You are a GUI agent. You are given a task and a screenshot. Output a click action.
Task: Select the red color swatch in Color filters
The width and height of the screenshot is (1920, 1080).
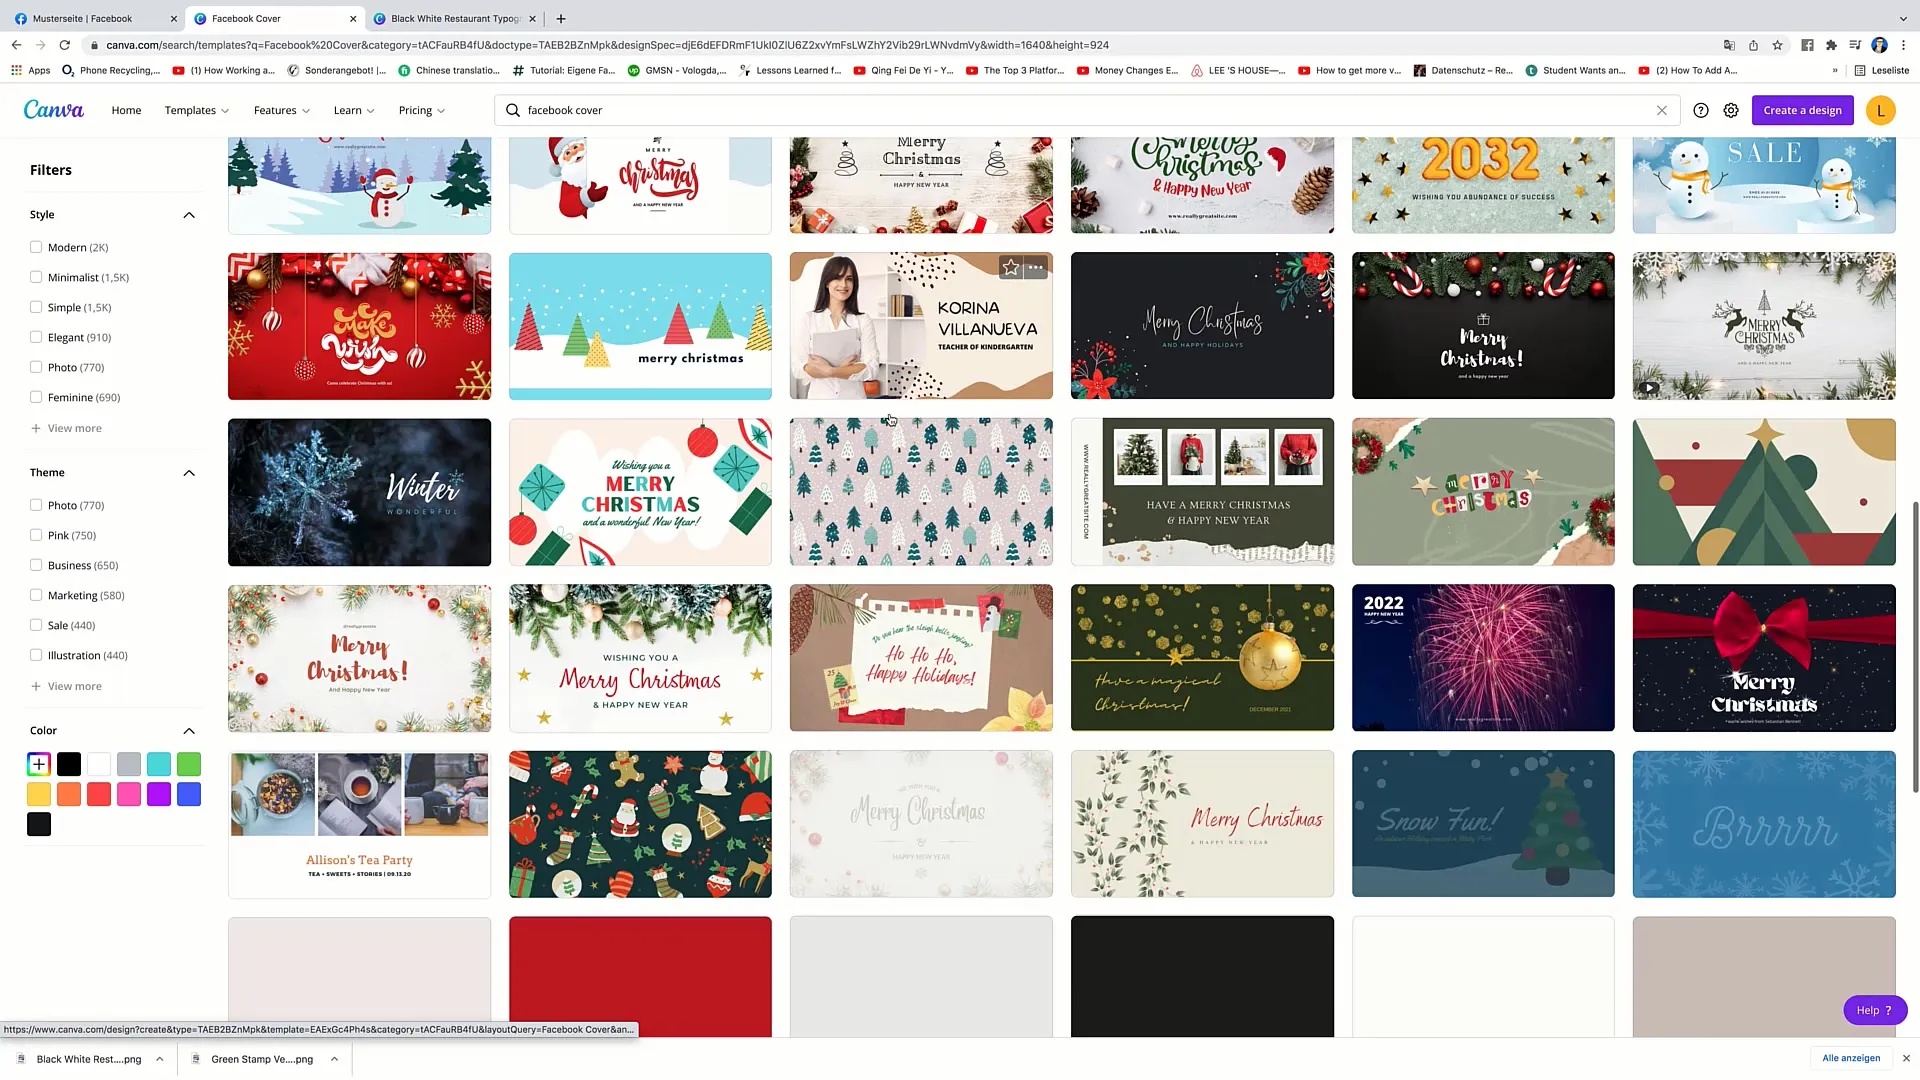(x=99, y=794)
